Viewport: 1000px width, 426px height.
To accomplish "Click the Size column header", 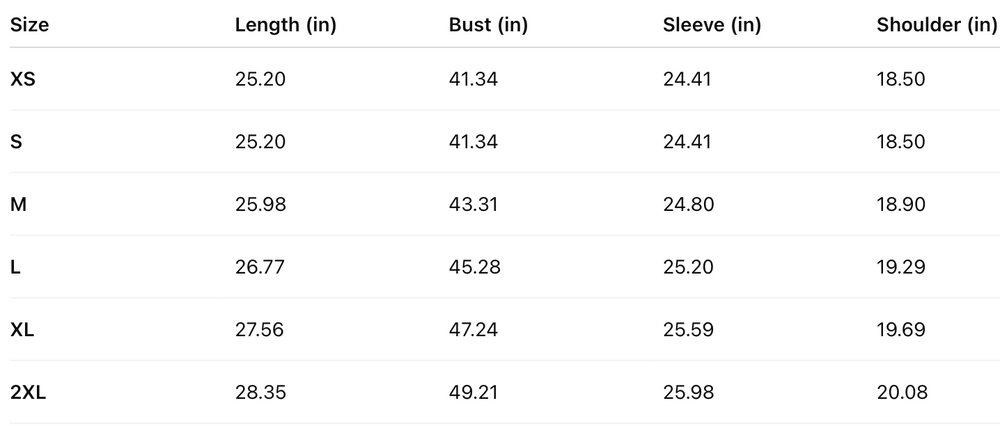I will coord(28,25).
